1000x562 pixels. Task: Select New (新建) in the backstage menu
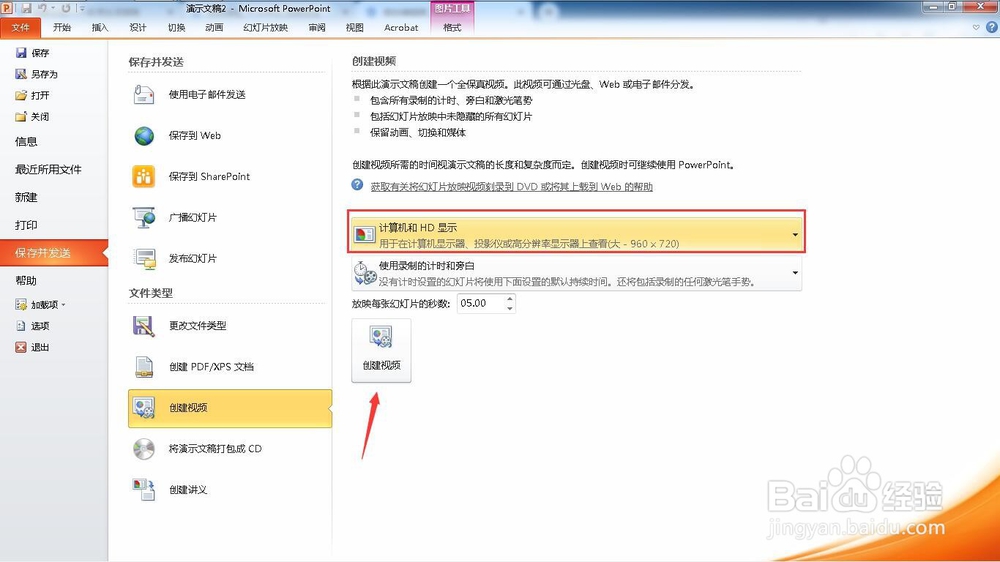26,197
